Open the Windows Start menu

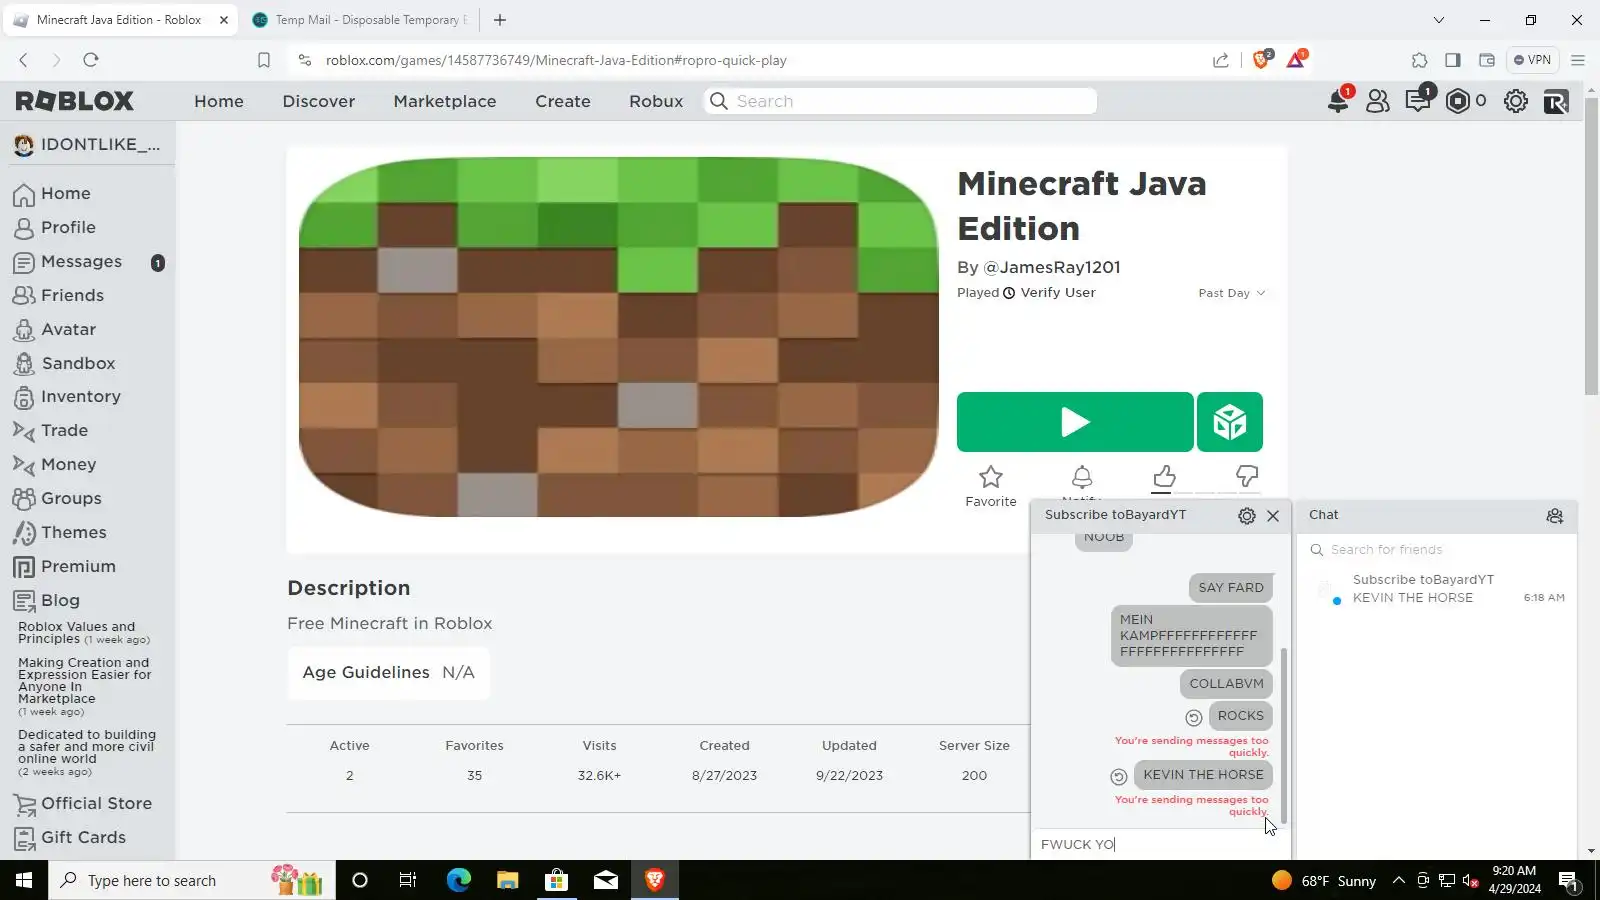point(24,881)
